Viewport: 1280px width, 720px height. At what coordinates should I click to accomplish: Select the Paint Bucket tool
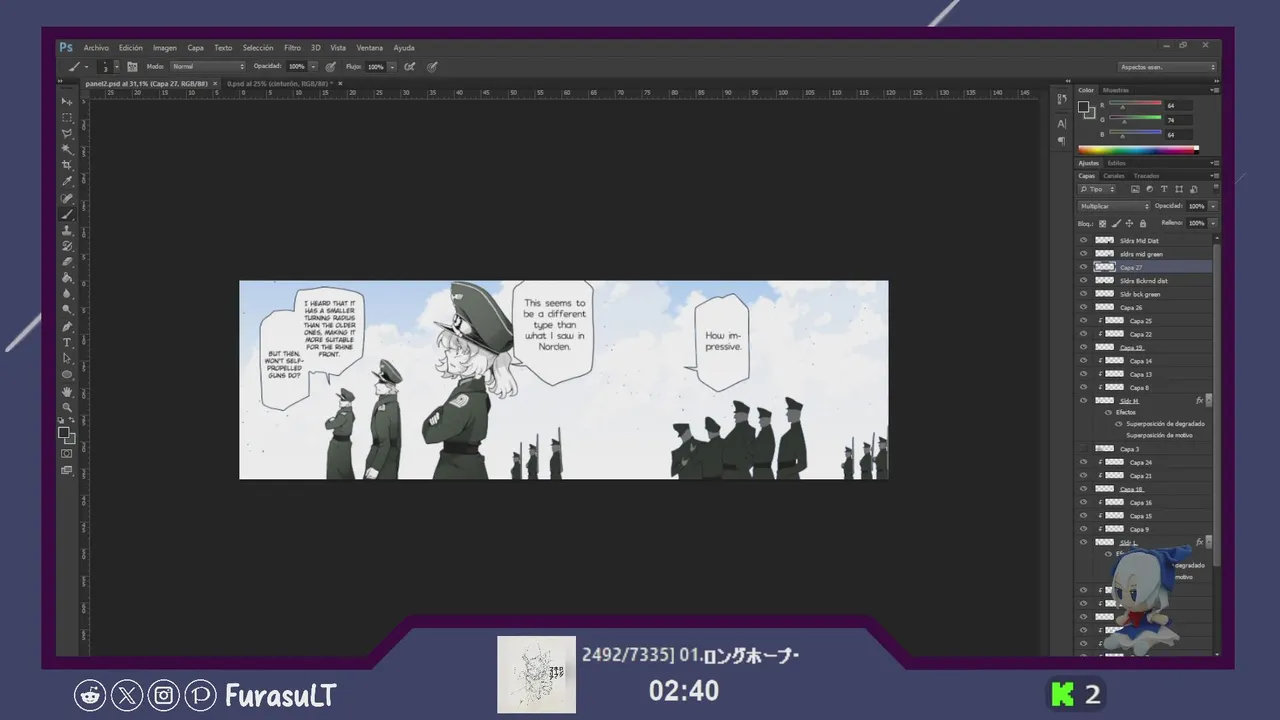click(x=67, y=278)
